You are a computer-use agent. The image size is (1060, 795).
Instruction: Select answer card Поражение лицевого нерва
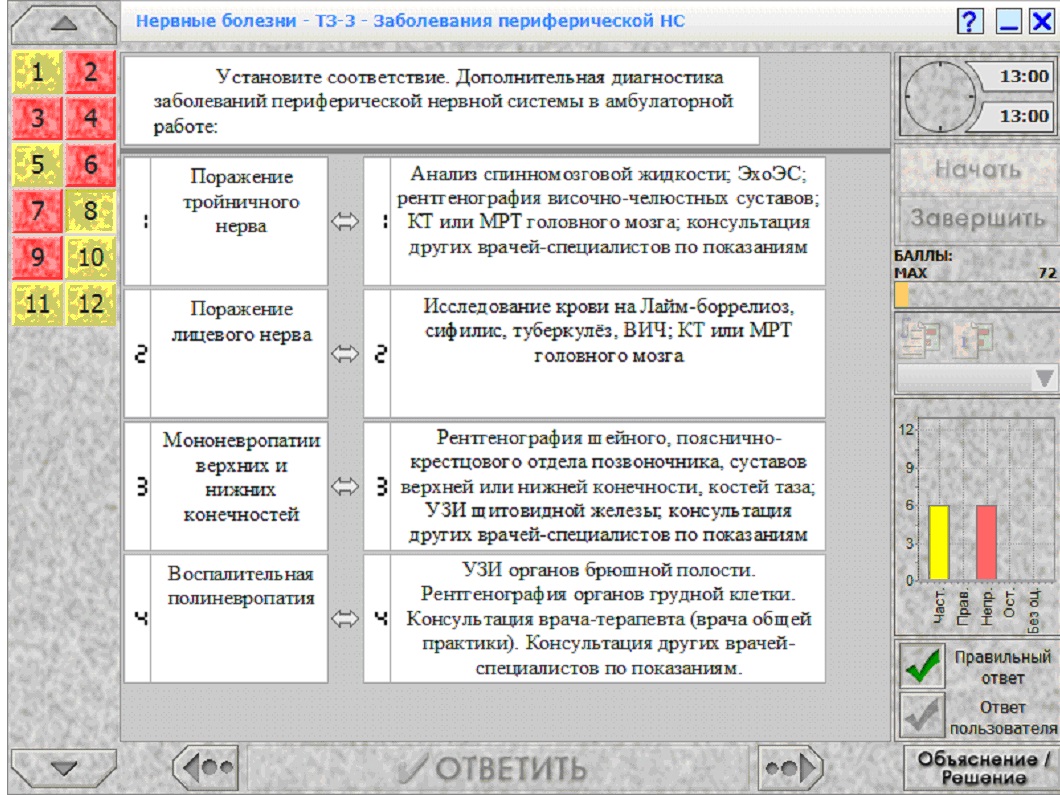click(226, 354)
